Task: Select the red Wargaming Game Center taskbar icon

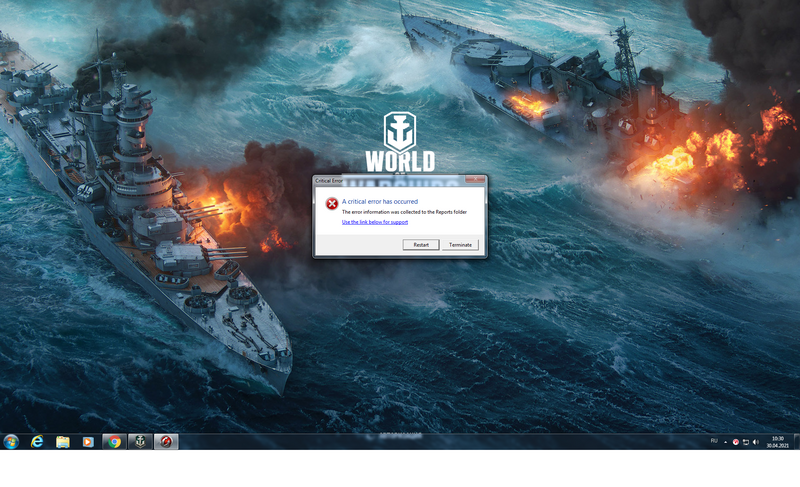Action: pyautogui.click(x=166, y=442)
